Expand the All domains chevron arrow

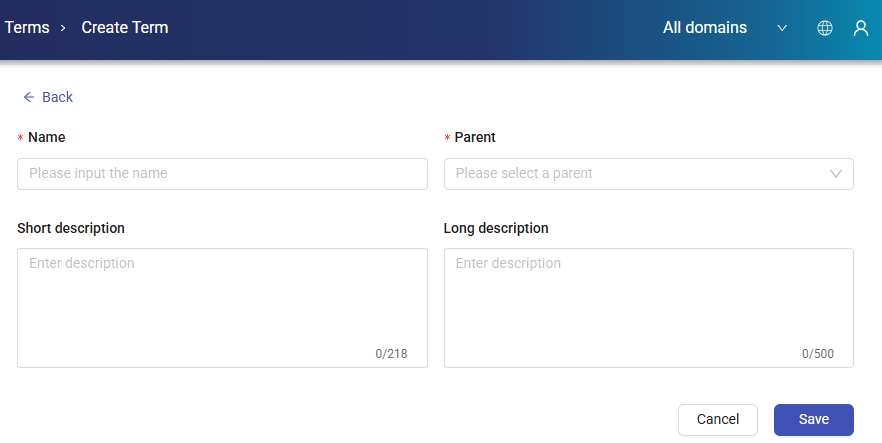[782, 28]
